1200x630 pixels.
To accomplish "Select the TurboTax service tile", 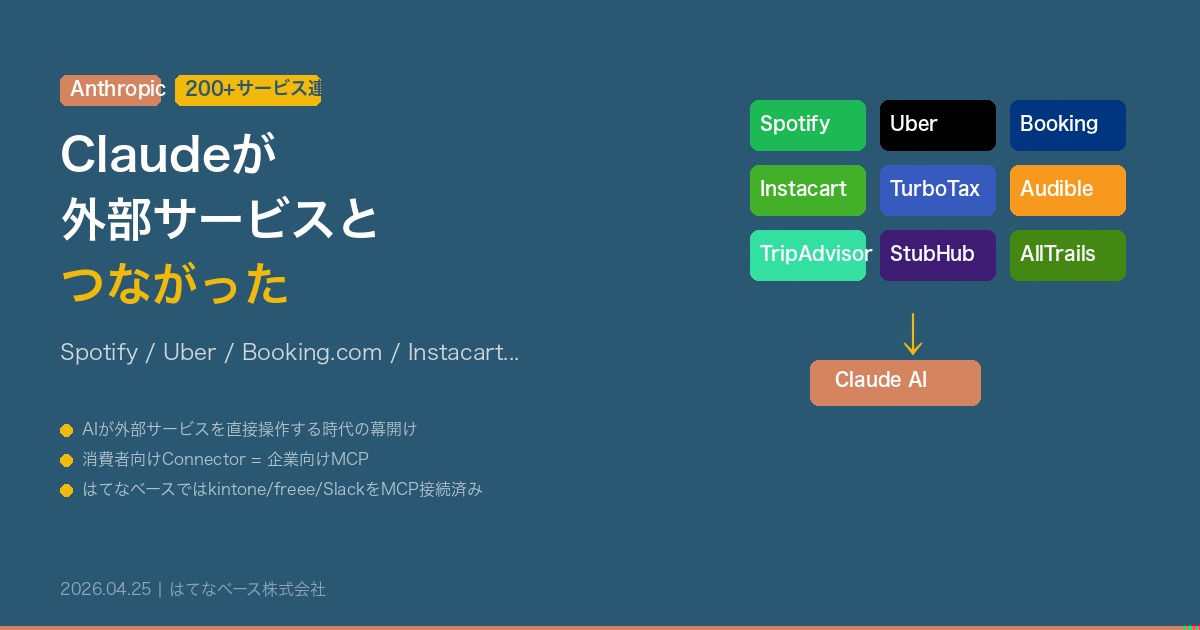I will click(938, 190).
